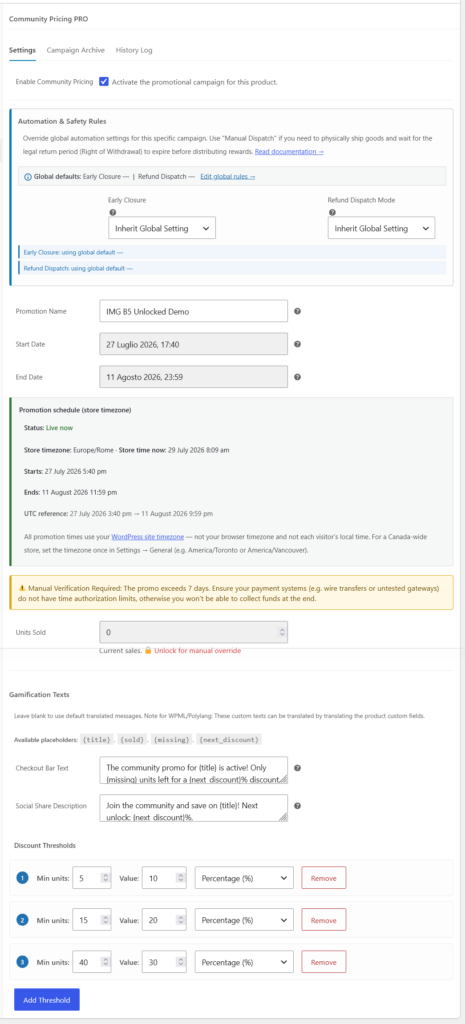465x1024 pixels.
Task: Click the Promotion Name help icon
Action: coord(297,312)
